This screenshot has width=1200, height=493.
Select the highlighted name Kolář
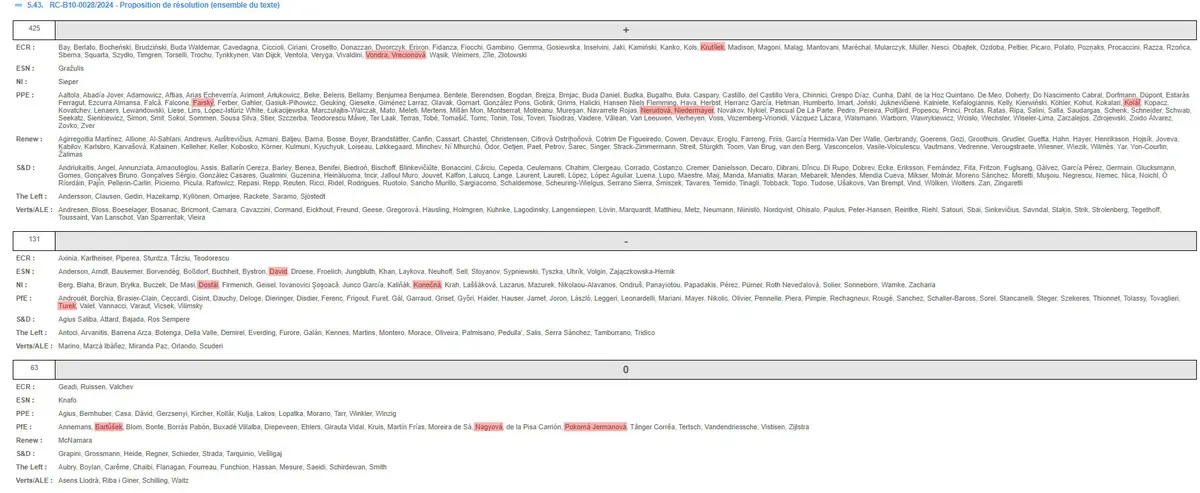point(1132,102)
